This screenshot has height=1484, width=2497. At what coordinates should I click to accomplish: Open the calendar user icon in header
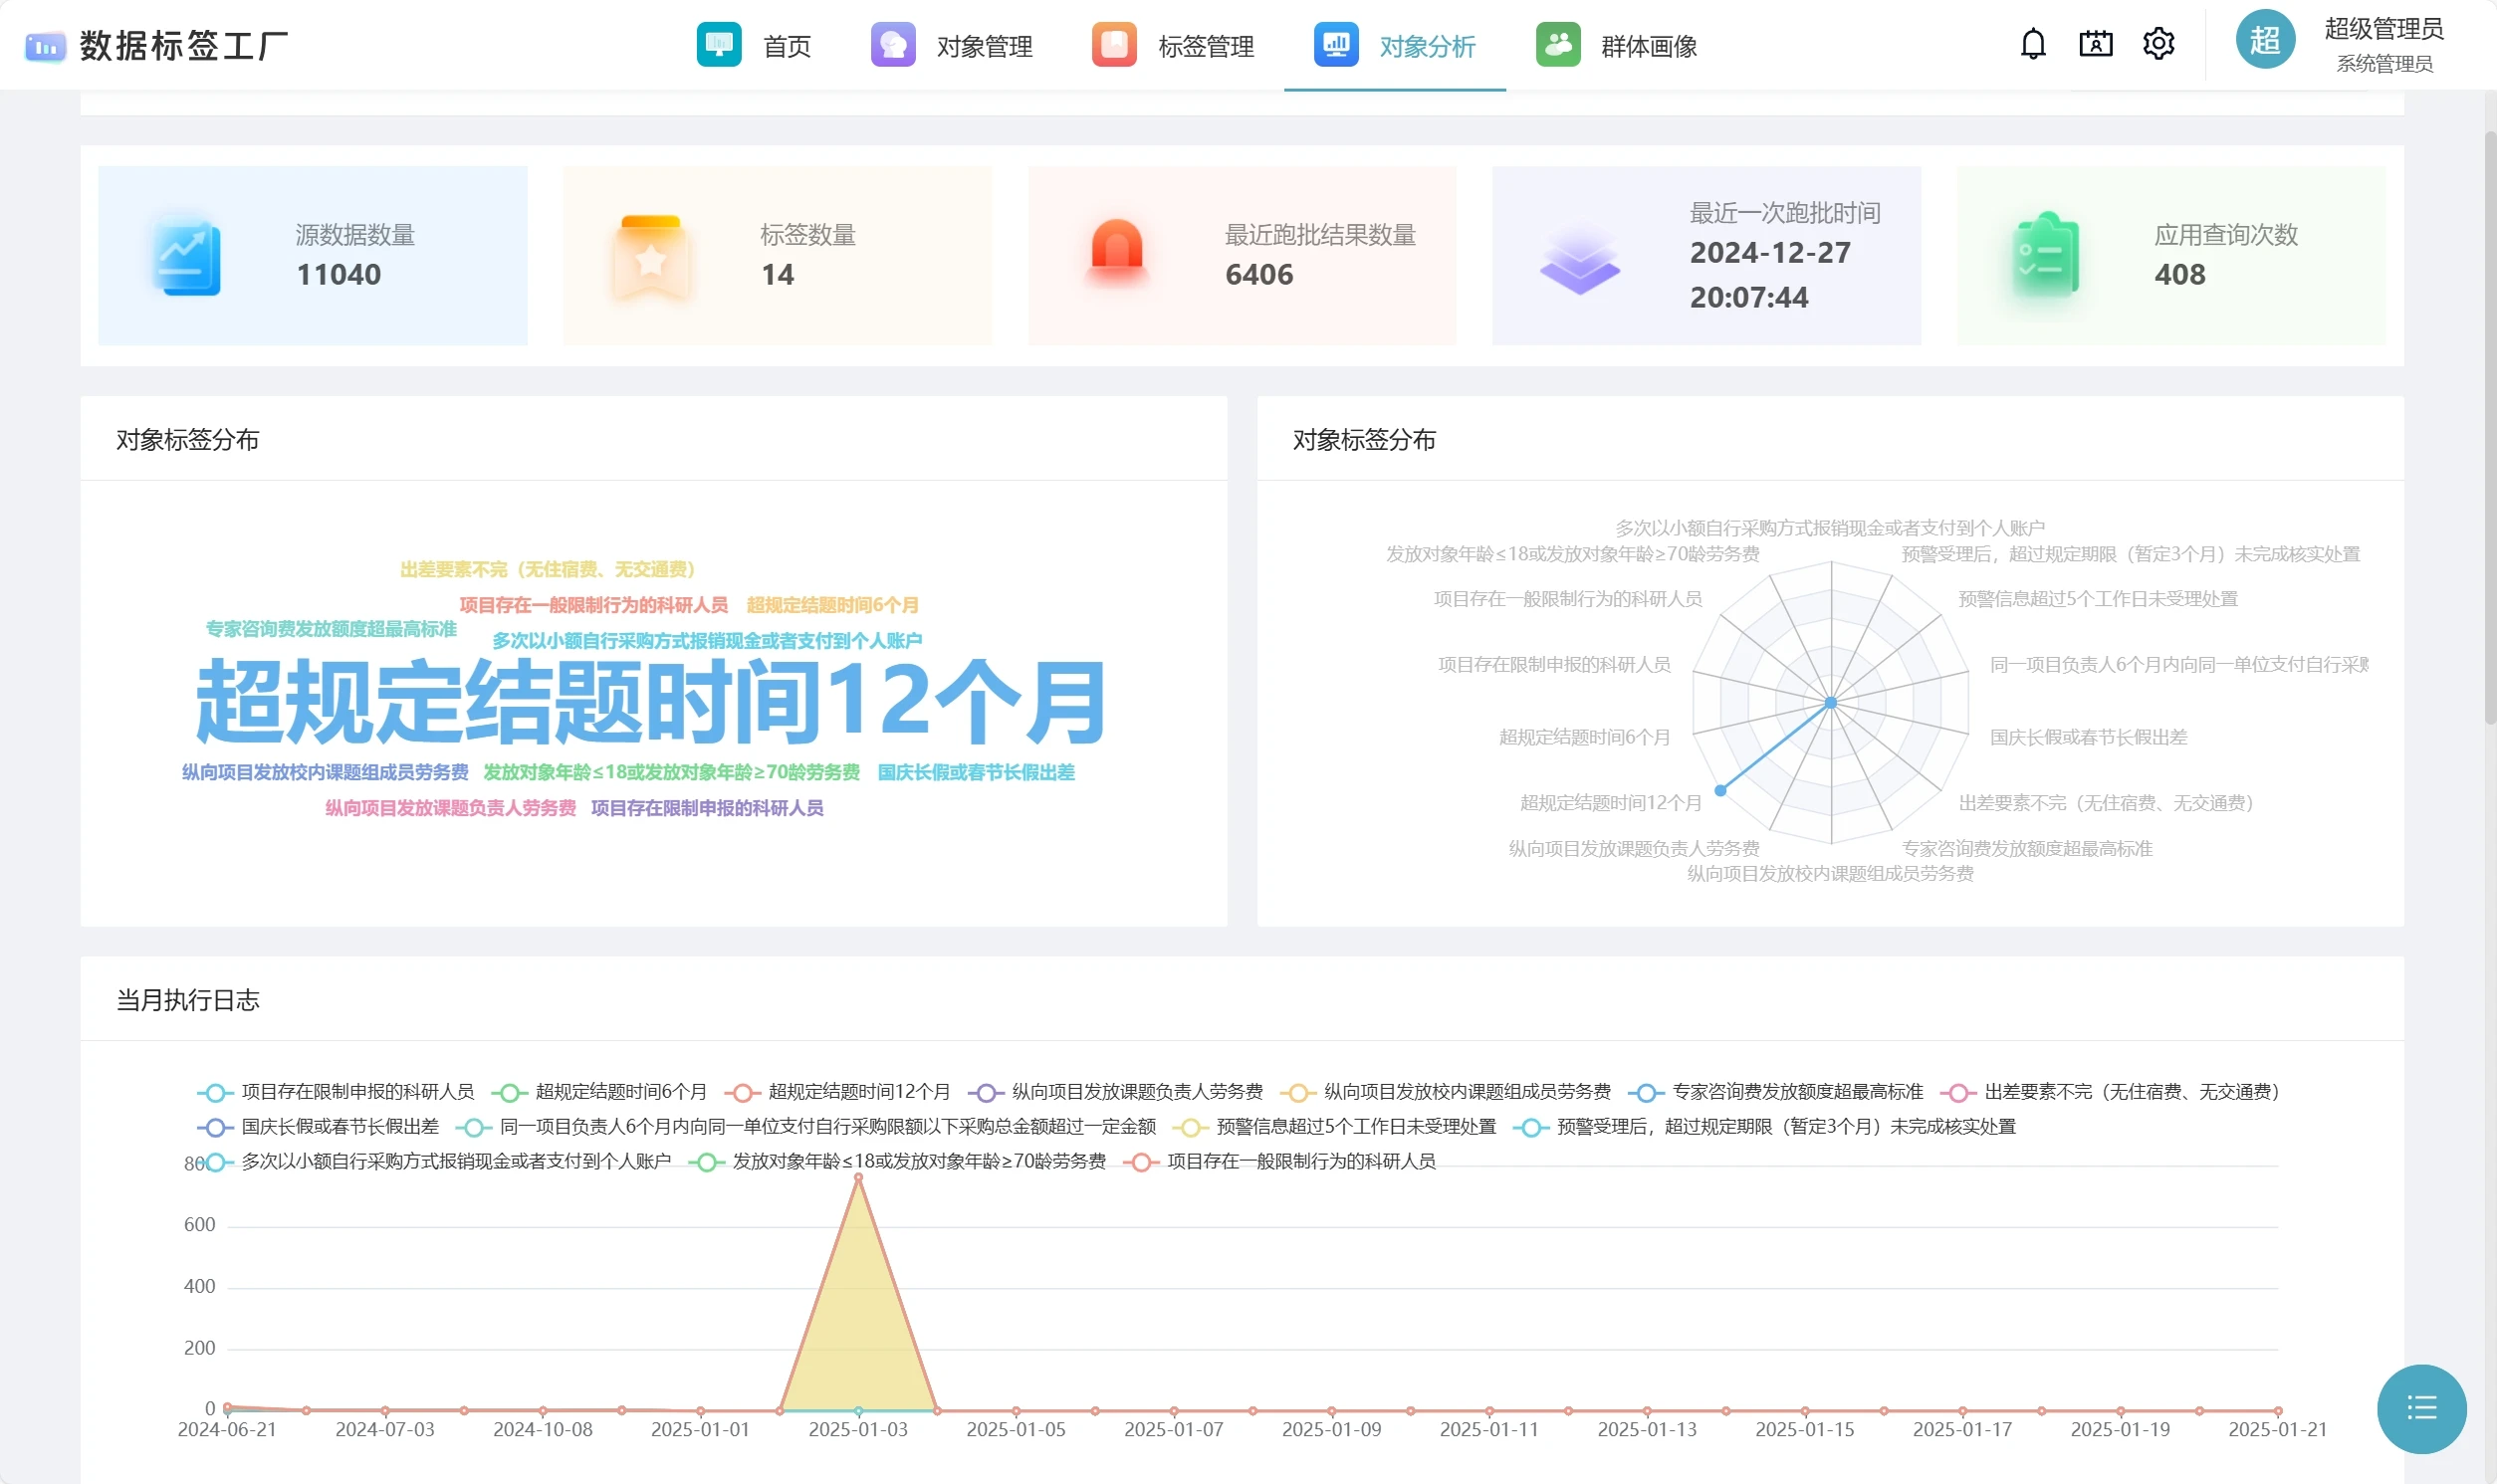[2095, 44]
